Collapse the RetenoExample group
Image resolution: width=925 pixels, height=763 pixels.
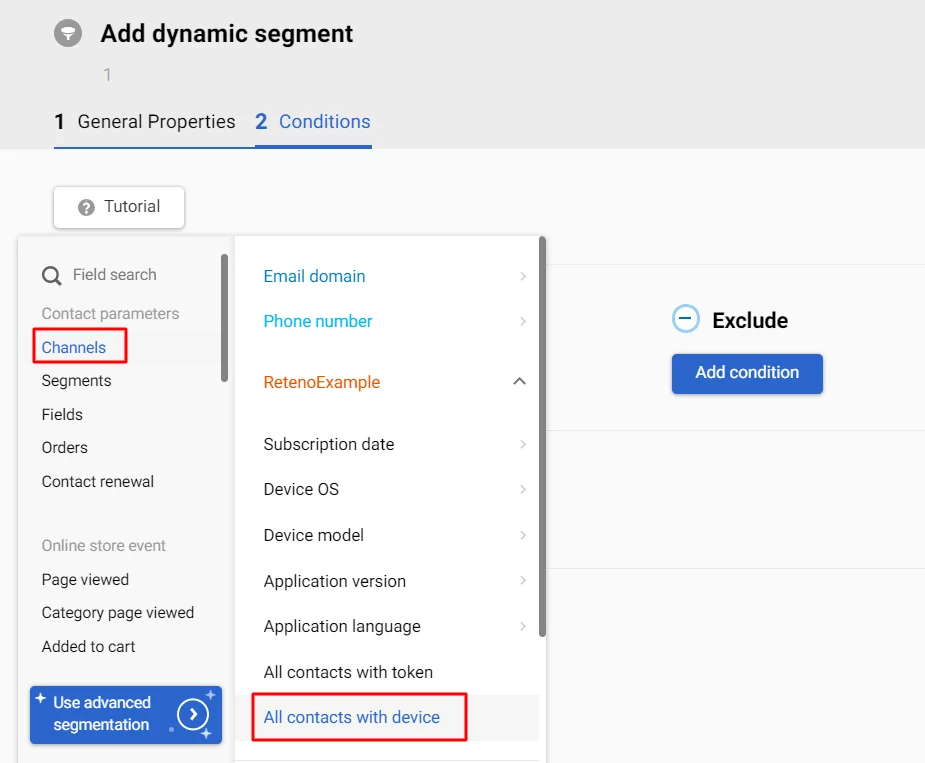pos(519,381)
